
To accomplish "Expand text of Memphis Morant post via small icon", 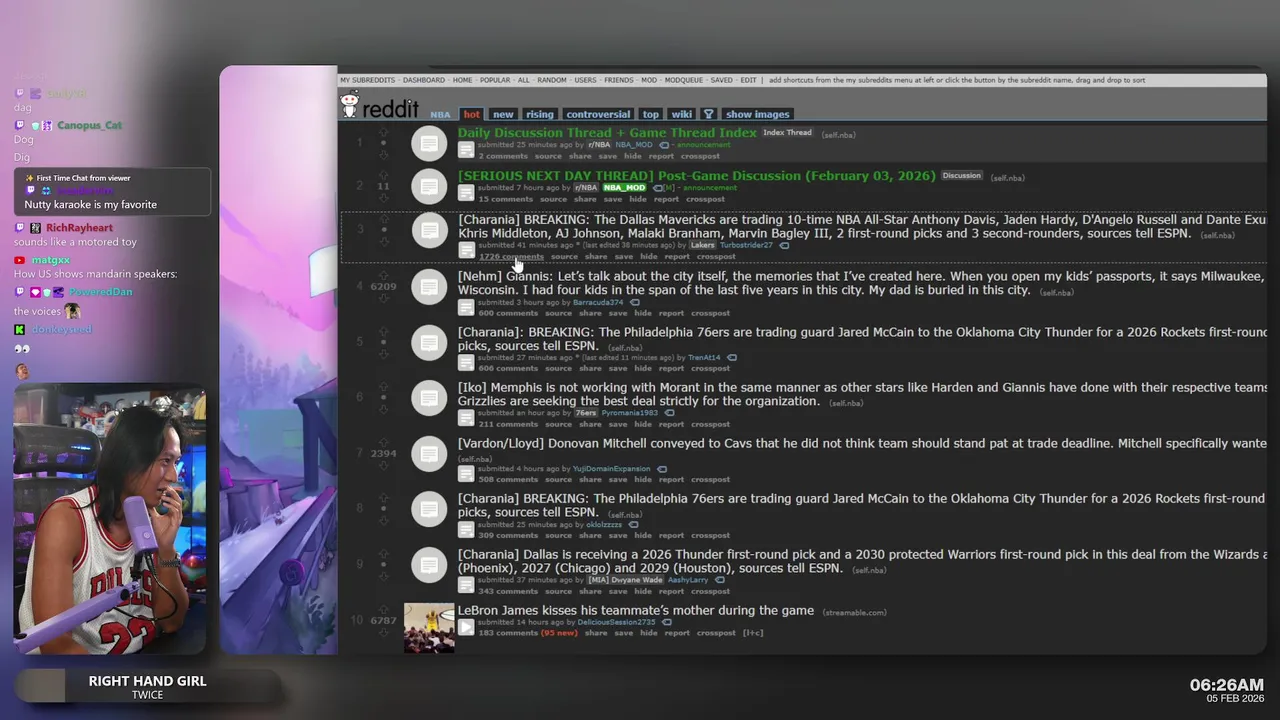I will [466, 418].
